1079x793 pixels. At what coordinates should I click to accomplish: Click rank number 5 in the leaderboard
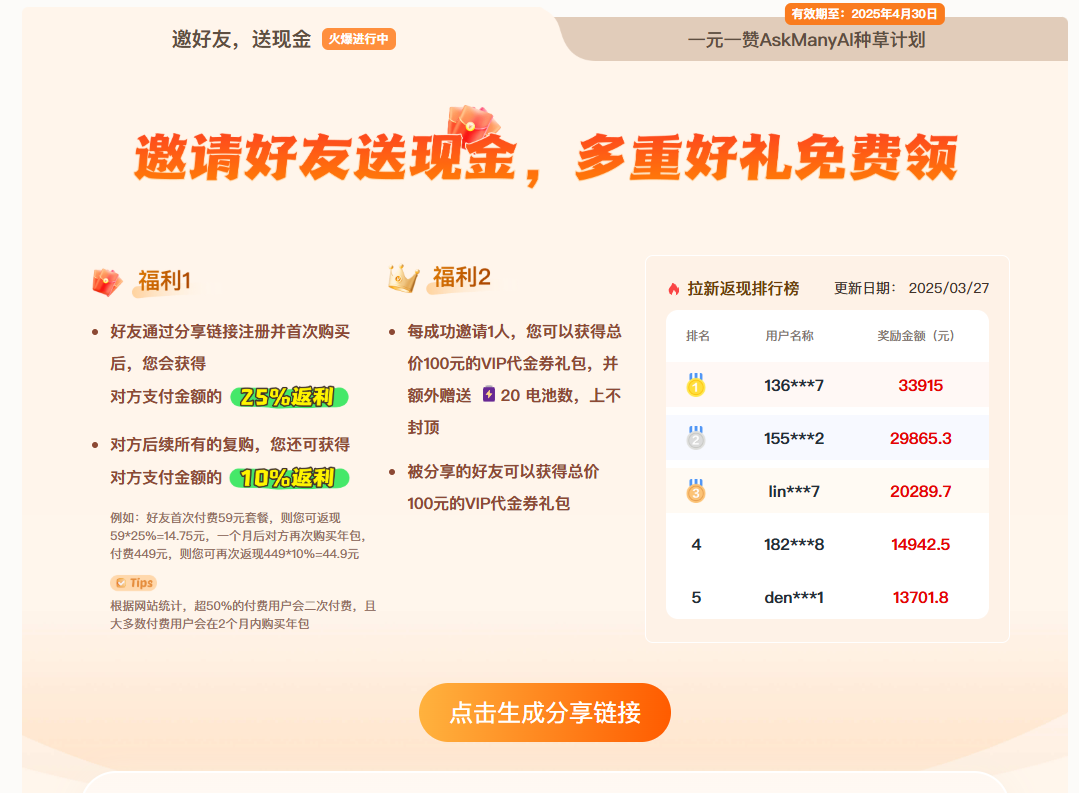[x=696, y=598]
